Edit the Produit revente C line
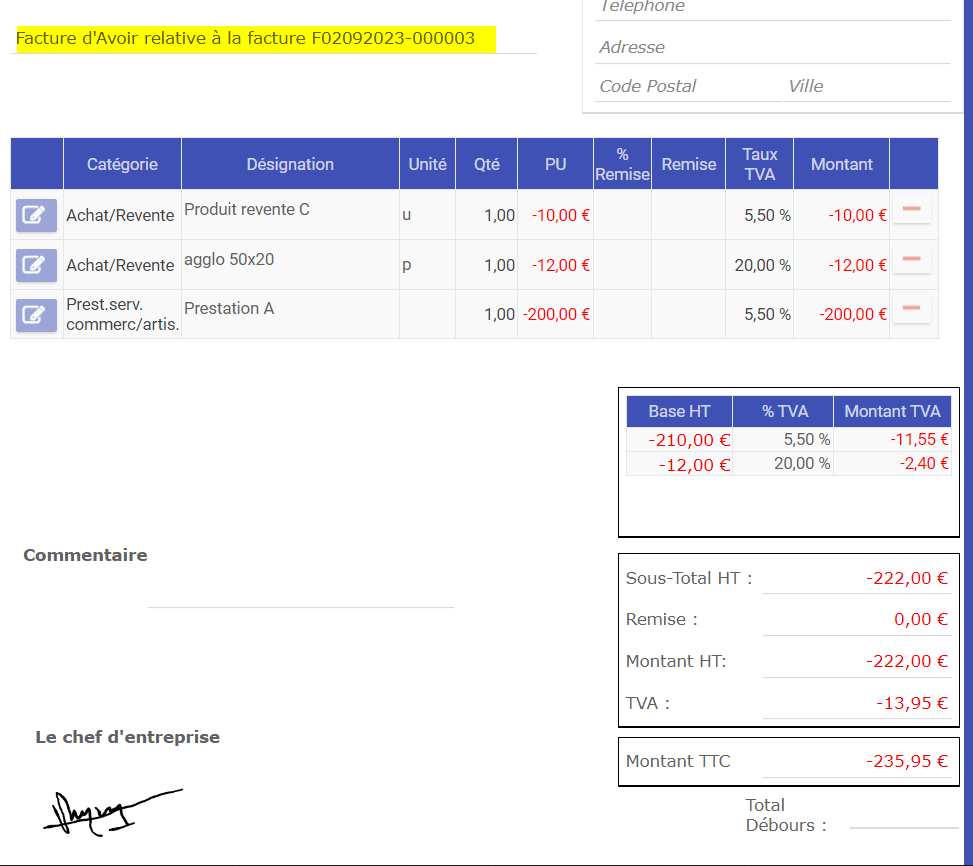Screen dimensions: 973x866 pyautogui.click(x=36, y=215)
